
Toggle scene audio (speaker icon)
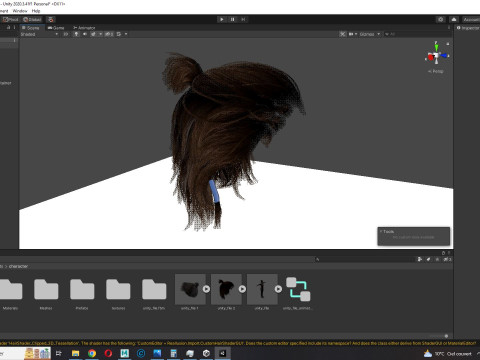click(x=85, y=34)
